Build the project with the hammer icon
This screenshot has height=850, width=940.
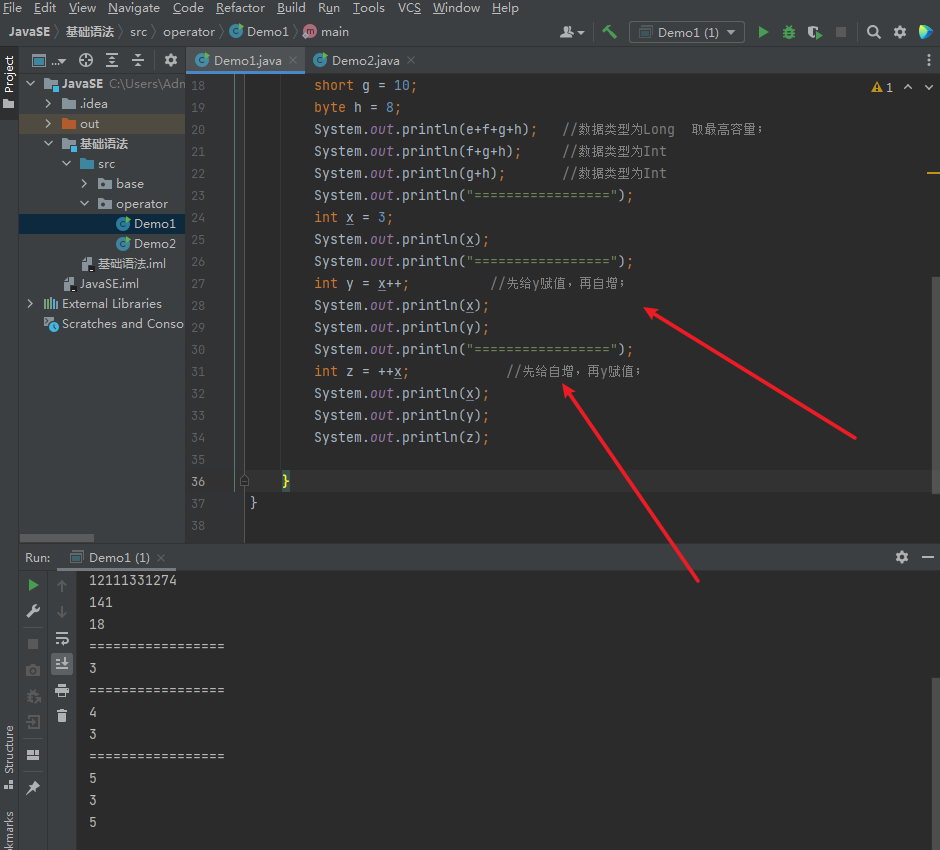coord(609,32)
